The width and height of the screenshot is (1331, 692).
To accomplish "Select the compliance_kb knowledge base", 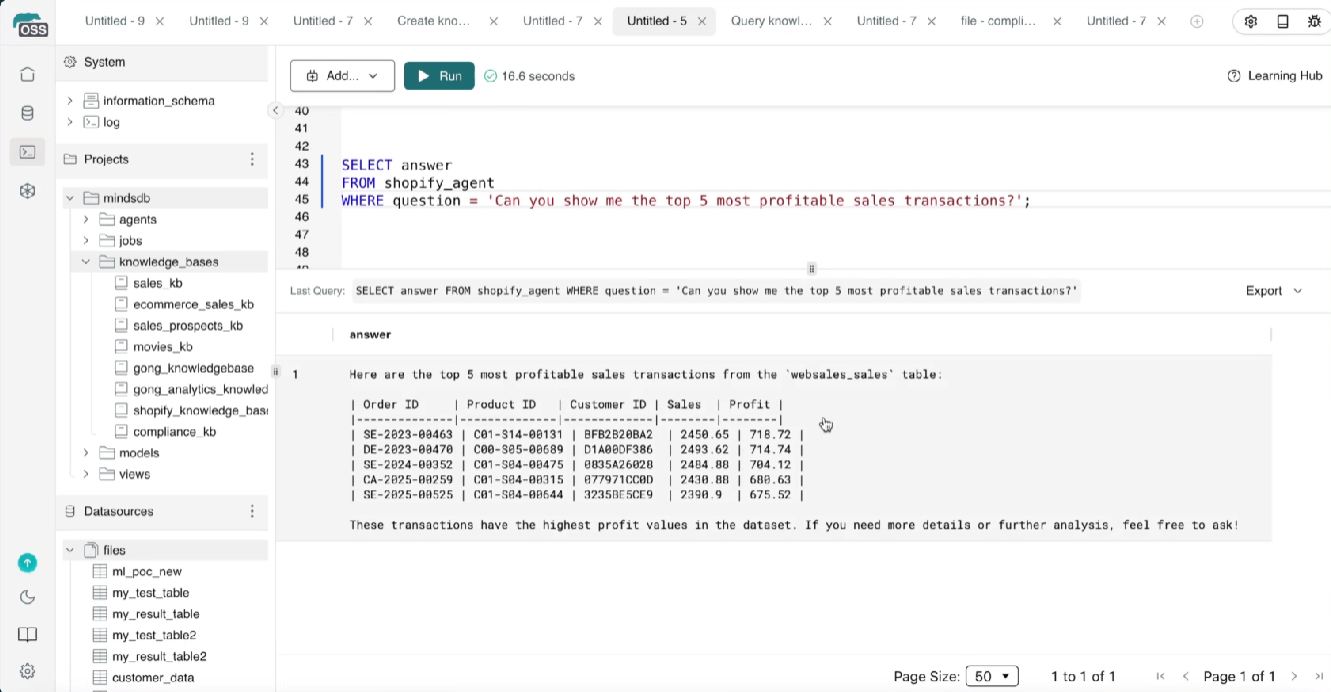I will point(174,432).
